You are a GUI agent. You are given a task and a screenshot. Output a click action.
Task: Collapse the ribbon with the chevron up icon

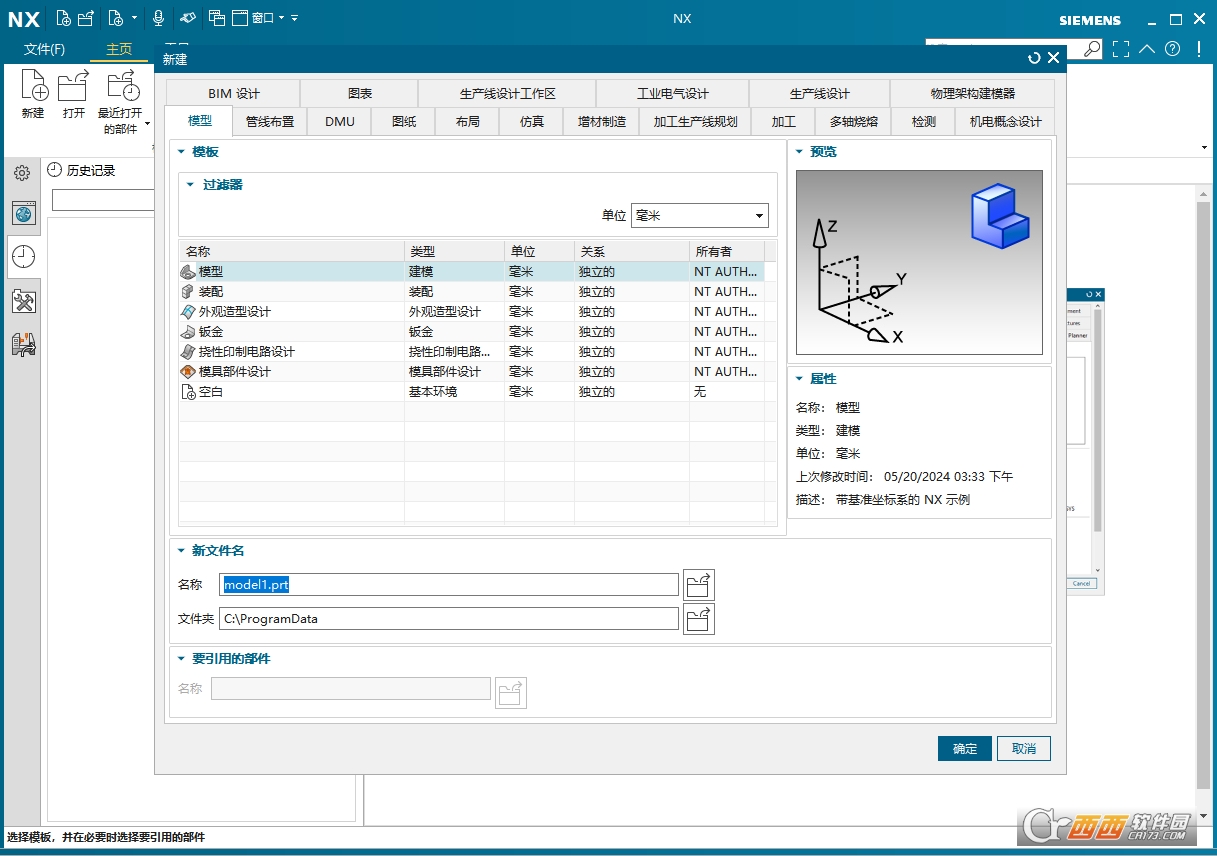tap(1147, 48)
